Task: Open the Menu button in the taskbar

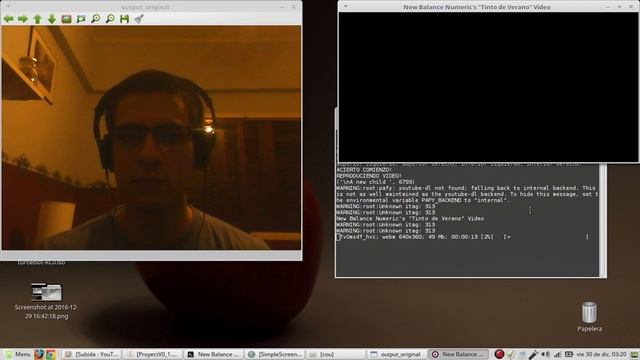Action: 18,354
